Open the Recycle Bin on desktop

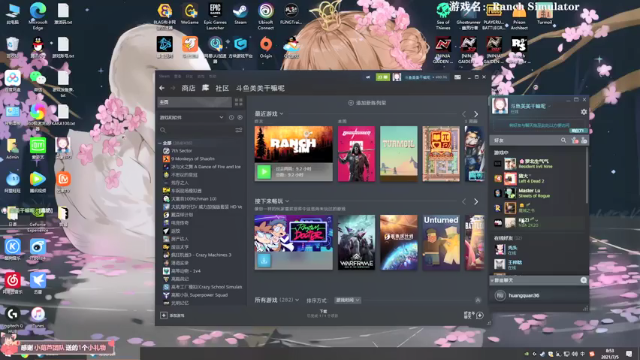pos(13,47)
